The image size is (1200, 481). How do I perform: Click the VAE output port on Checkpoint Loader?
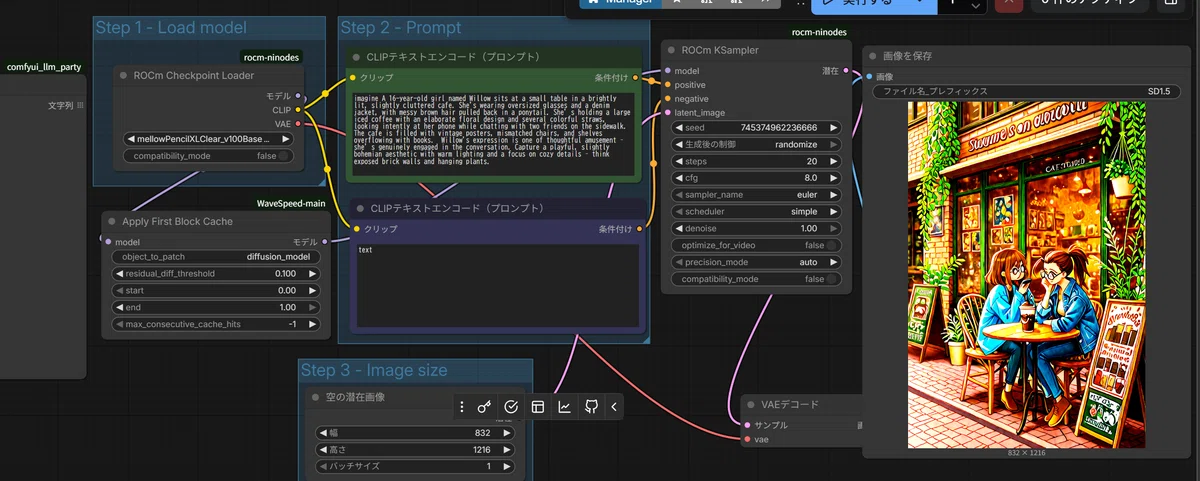[298, 124]
